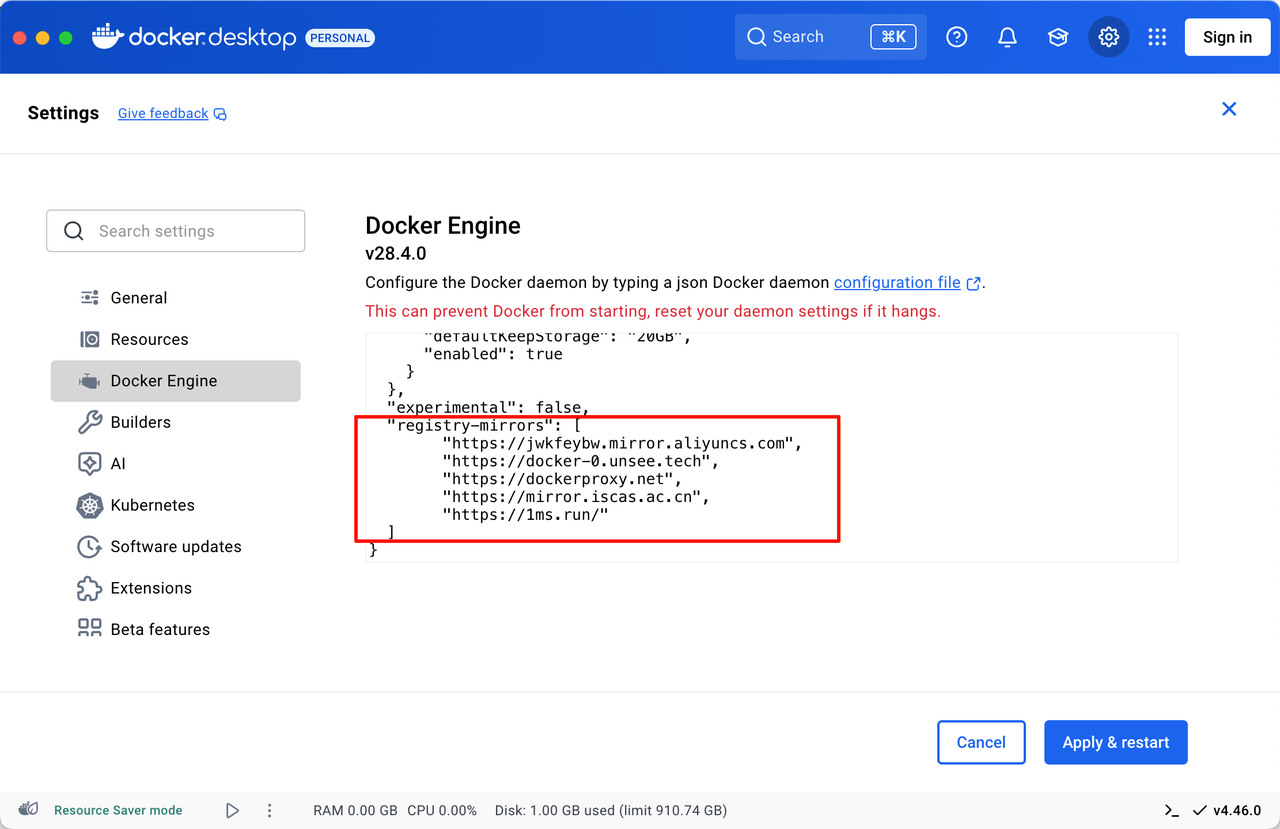
Task: Open Resources settings section
Action: tap(149, 339)
